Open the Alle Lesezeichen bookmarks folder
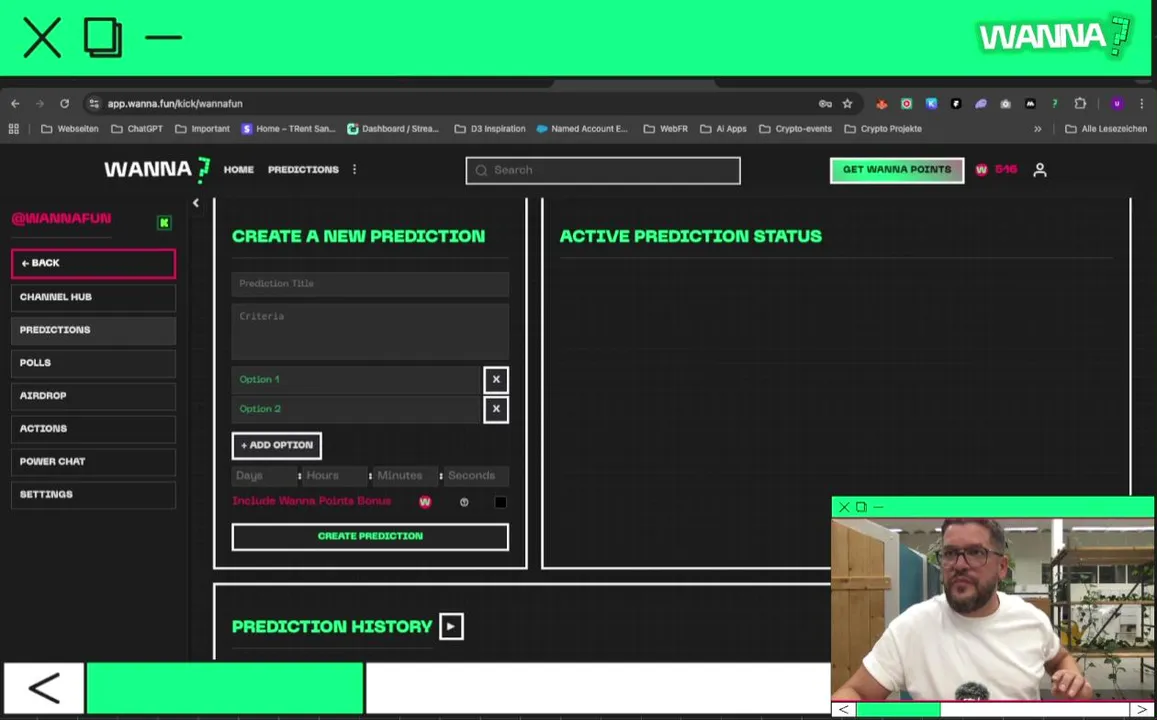Screen dimensions: 1157x720 coord(1106,129)
